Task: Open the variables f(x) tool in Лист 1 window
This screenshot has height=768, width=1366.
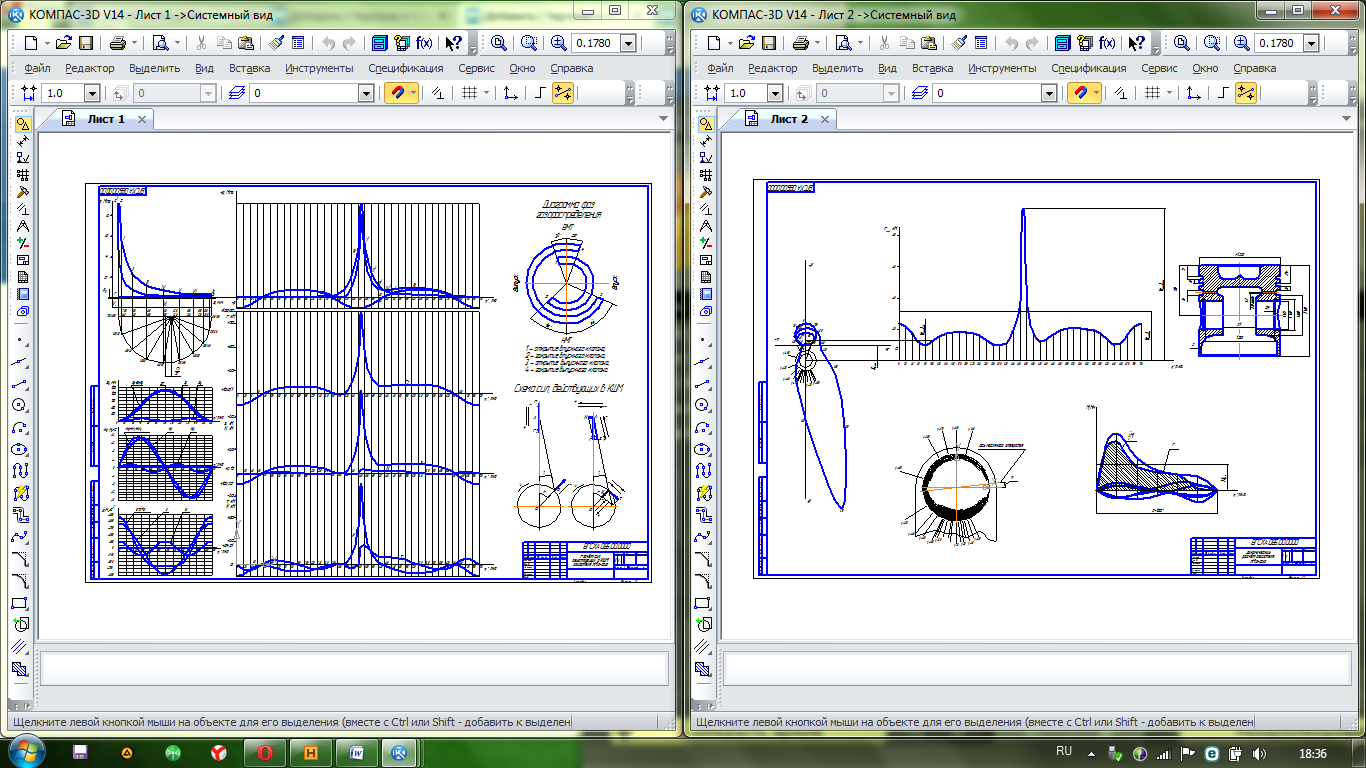Action: tap(424, 43)
